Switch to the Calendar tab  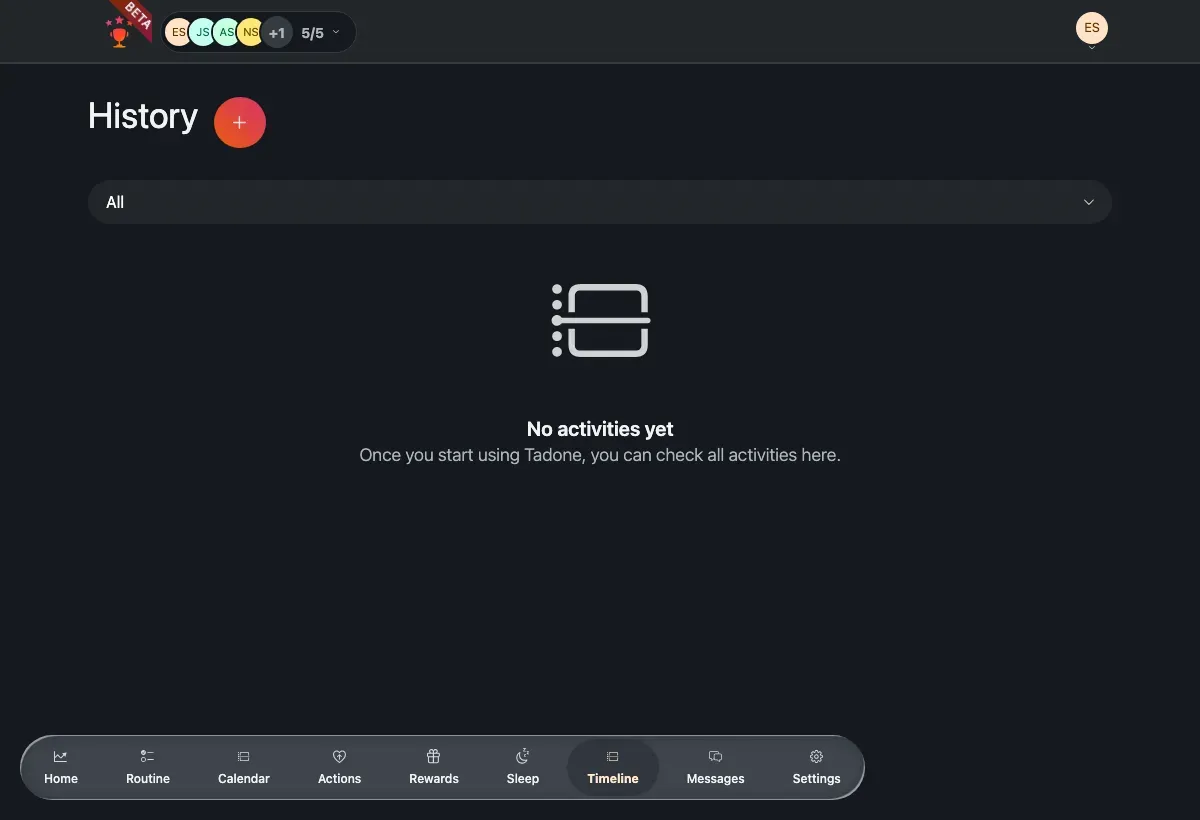244,768
